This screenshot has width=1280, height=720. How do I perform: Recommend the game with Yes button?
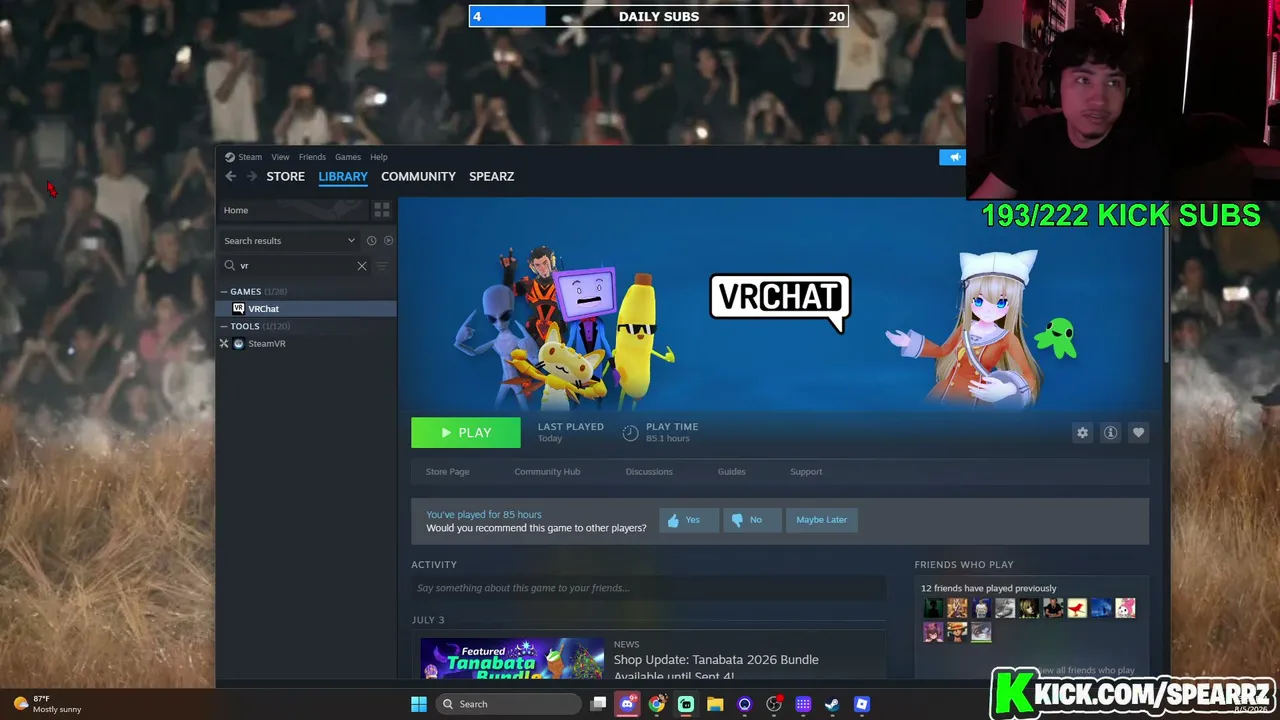(688, 520)
